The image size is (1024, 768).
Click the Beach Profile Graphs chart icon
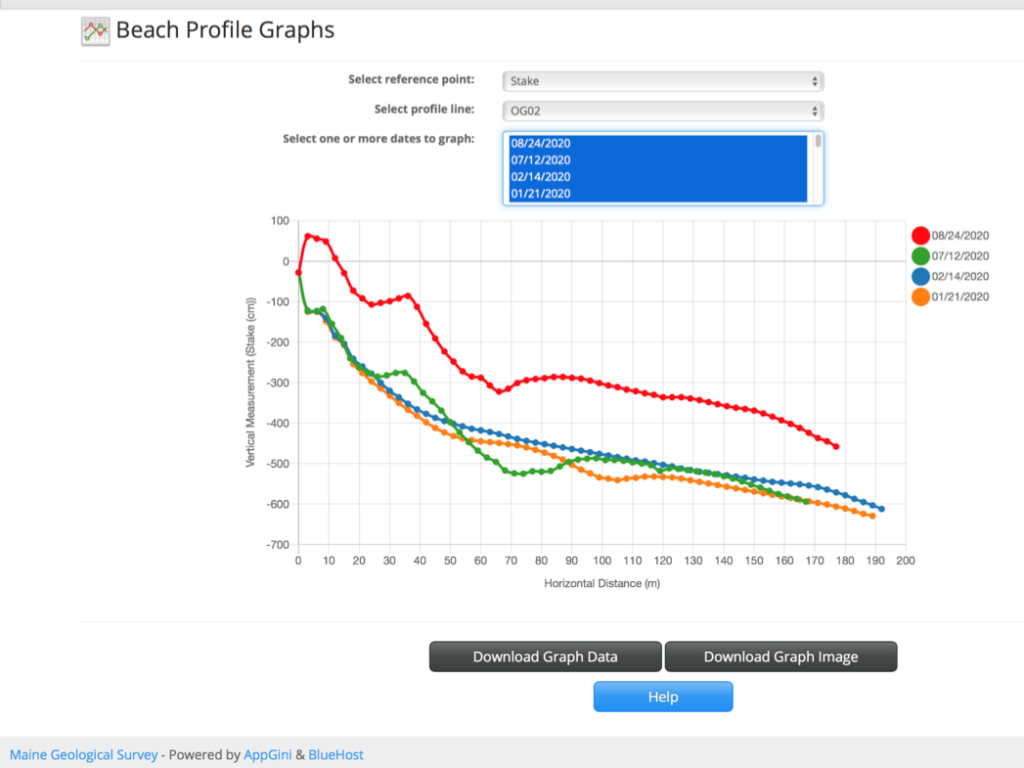click(x=94, y=31)
